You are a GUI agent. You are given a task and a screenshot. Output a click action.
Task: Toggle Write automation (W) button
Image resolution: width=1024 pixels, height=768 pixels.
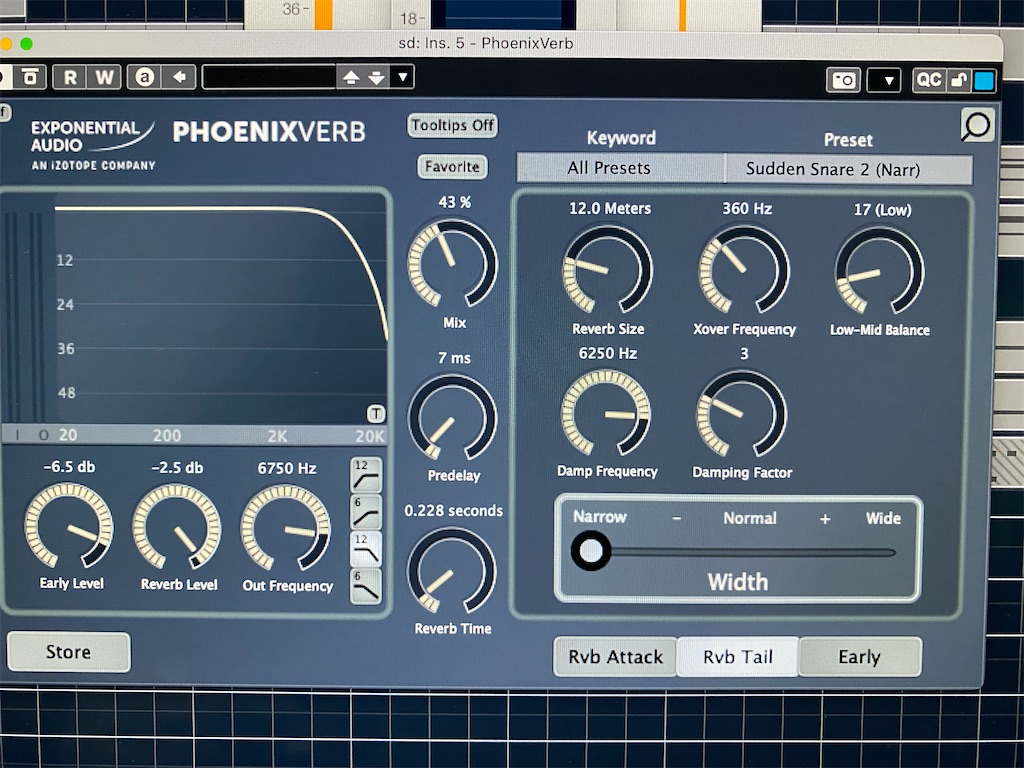(104, 77)
